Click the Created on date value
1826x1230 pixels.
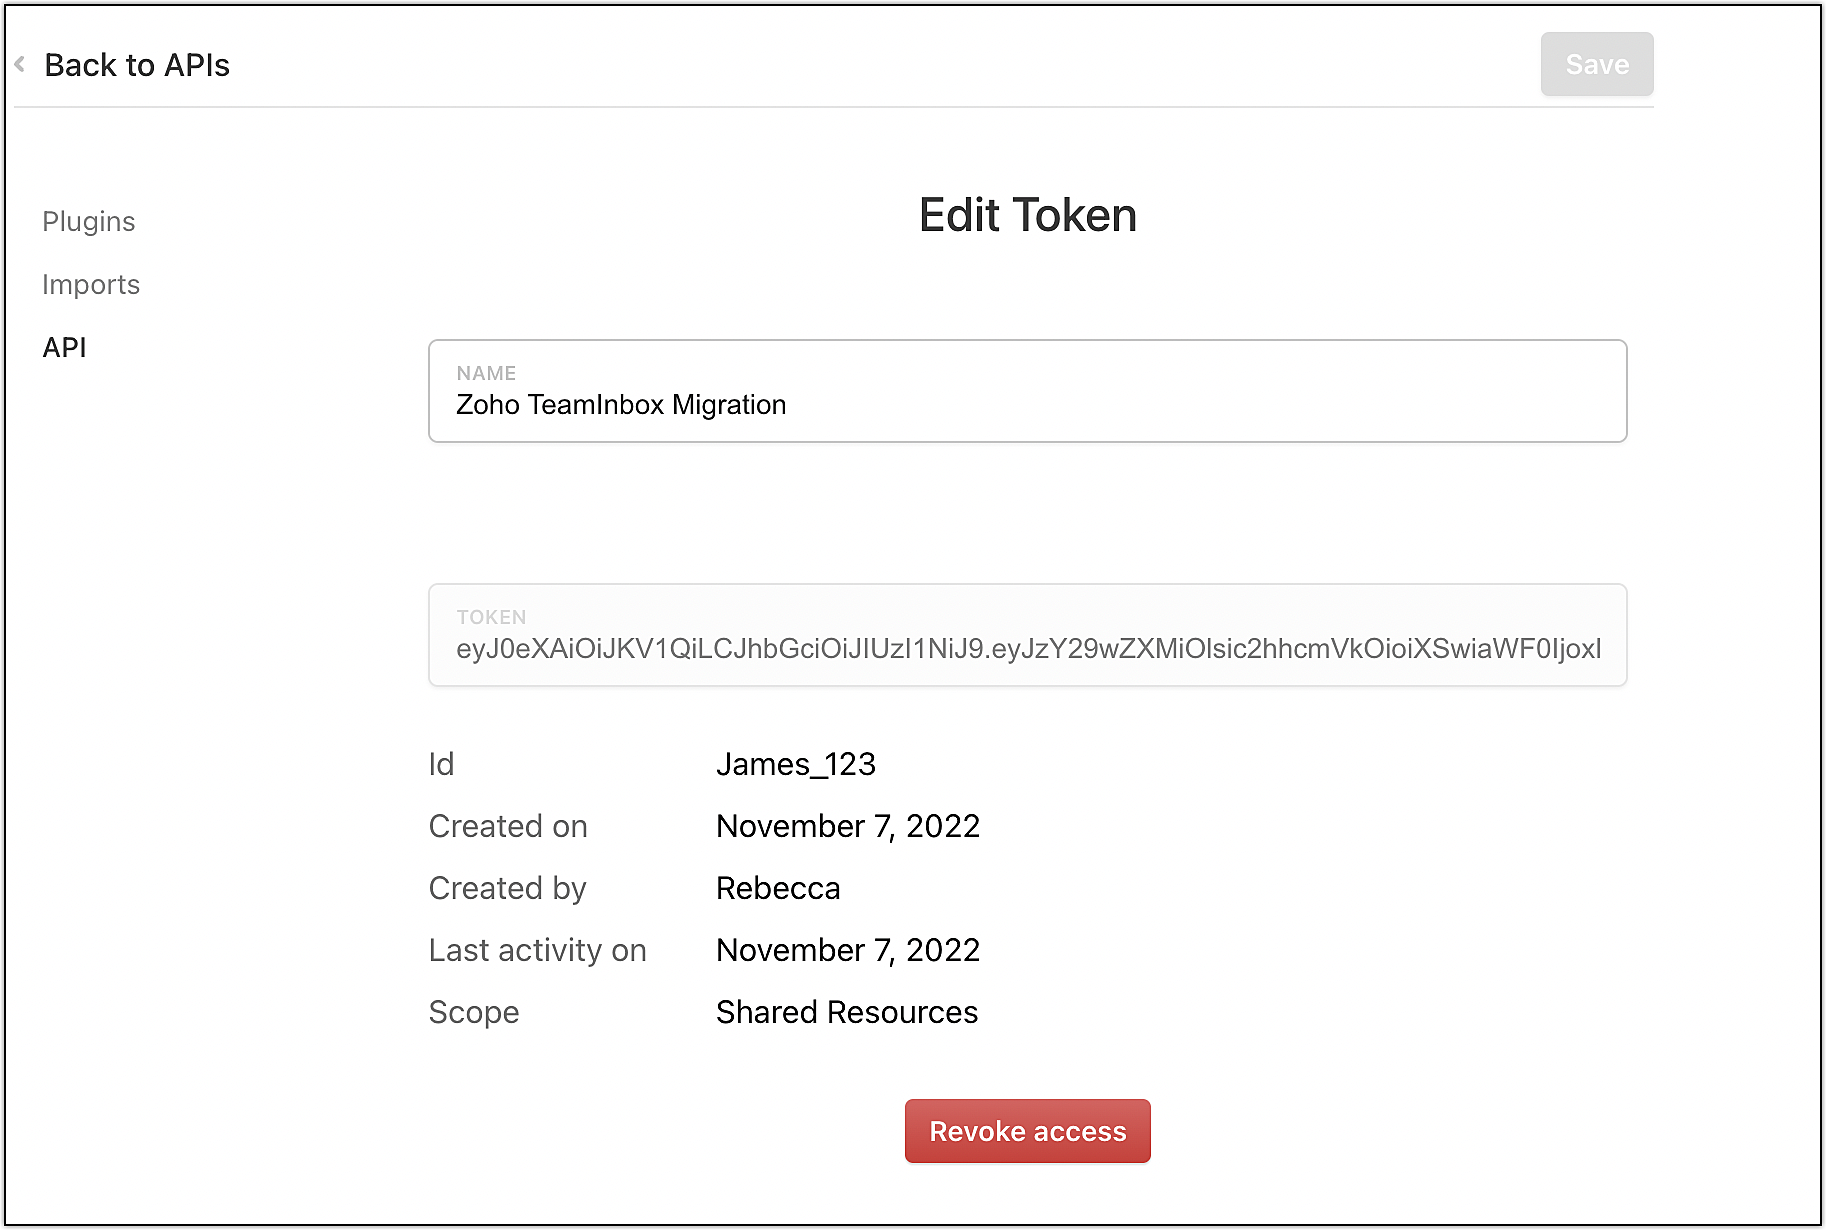pyautogui.click(x=848, y=826)
